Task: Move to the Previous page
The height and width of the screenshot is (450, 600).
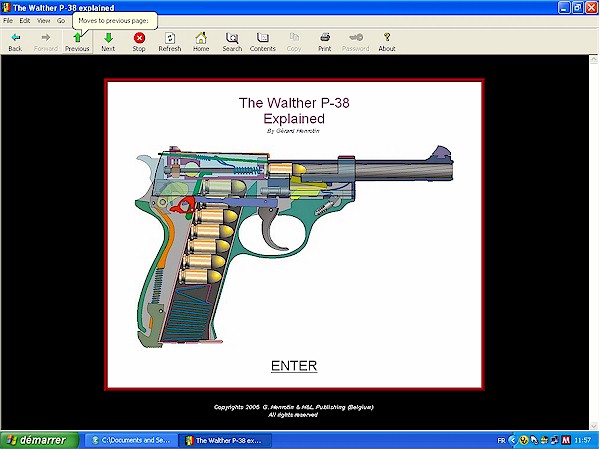Action: pyautogui.click(x=77, y=42)
